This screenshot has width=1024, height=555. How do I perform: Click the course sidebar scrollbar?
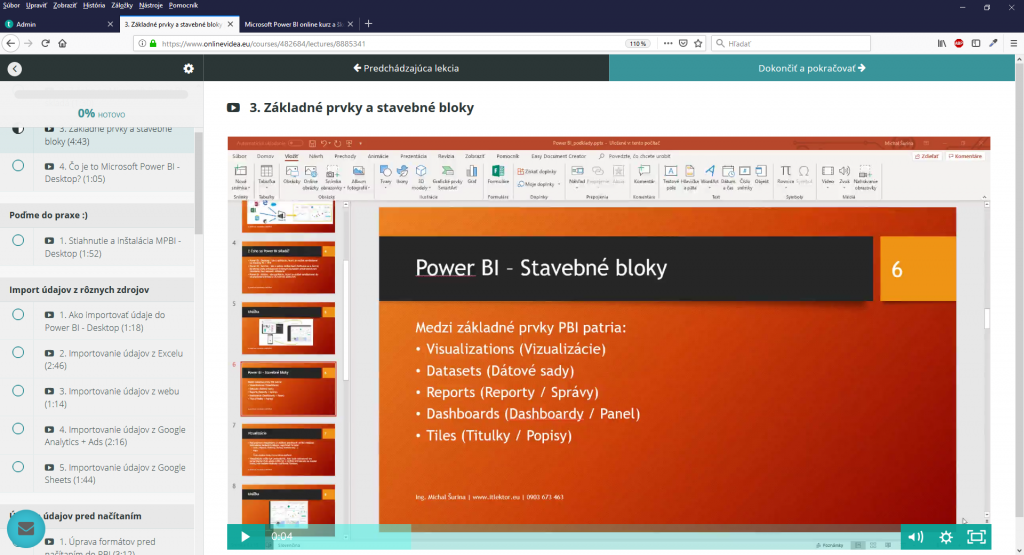(199, 183)
